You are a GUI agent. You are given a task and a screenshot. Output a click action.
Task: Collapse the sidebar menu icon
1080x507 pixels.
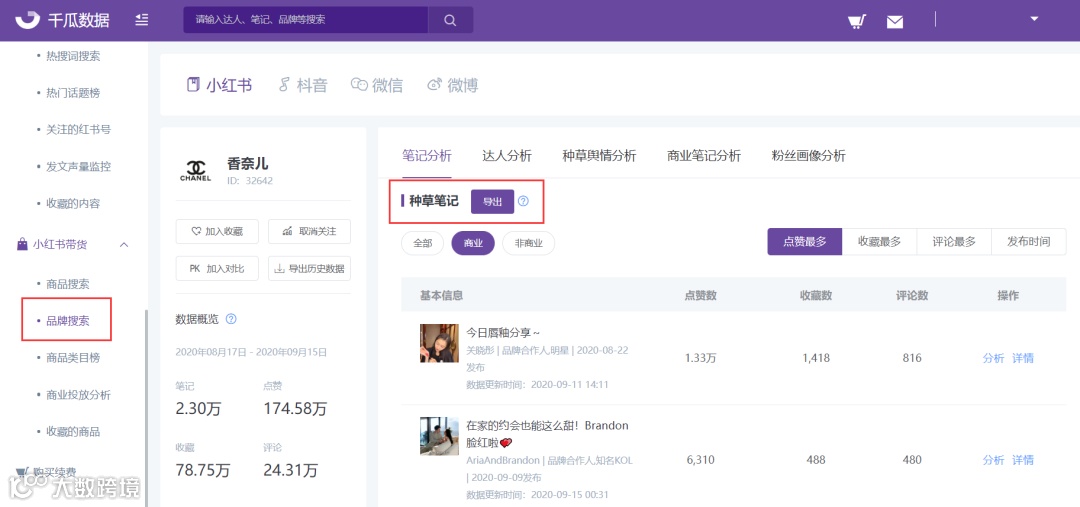(x=142, y=20)
